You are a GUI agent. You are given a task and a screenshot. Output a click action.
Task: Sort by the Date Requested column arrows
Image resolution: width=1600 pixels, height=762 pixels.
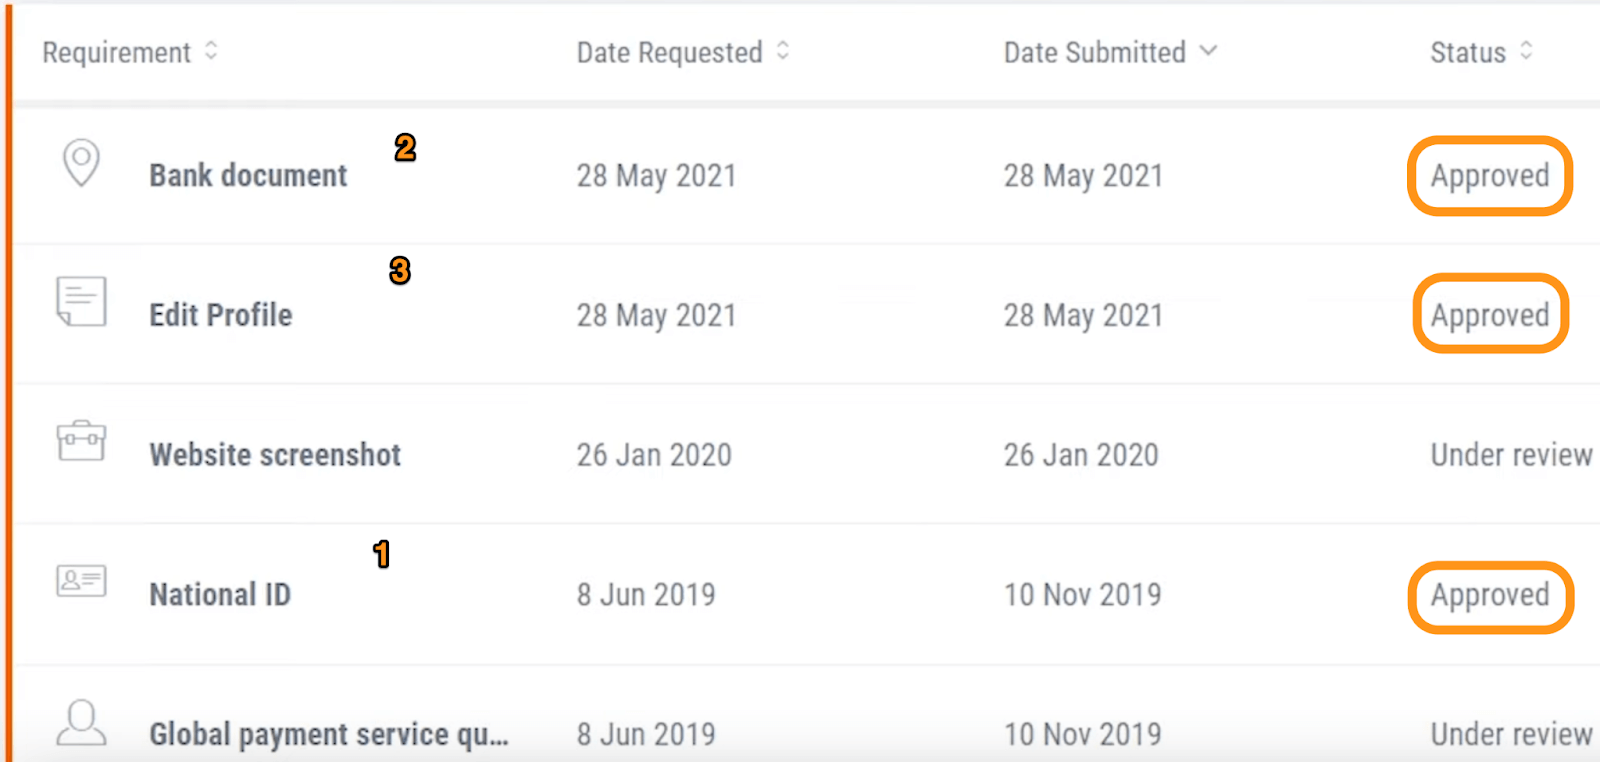[x=783, y=51]
